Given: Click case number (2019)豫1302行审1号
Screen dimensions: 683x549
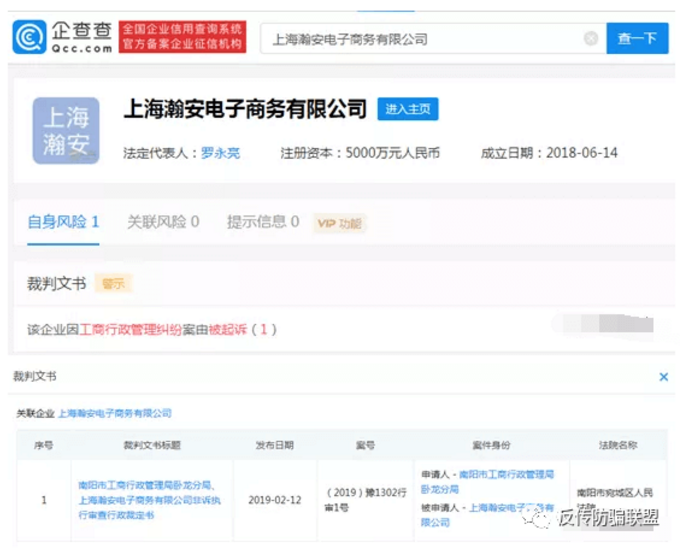Looking at the screenshot, I should (x=365, y=500).
